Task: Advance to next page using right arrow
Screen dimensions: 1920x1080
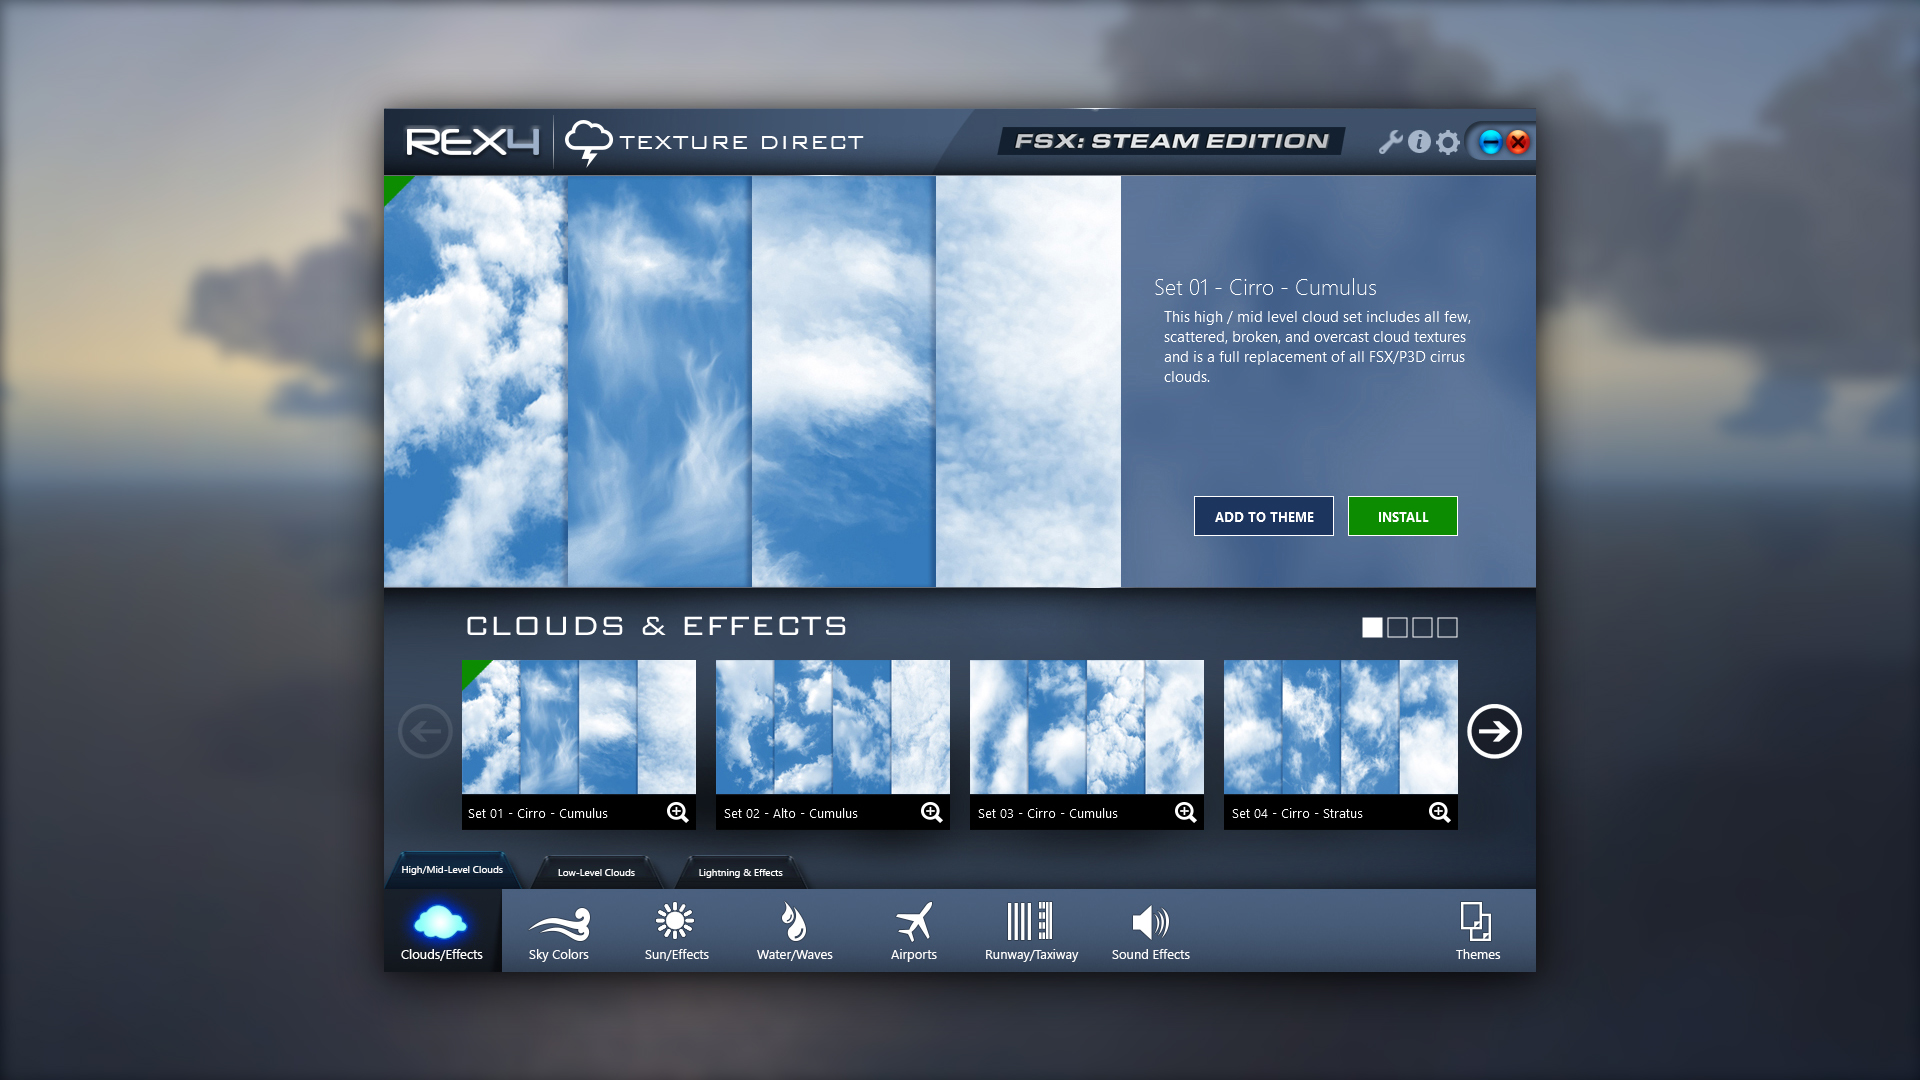Action: (1494, 731)
